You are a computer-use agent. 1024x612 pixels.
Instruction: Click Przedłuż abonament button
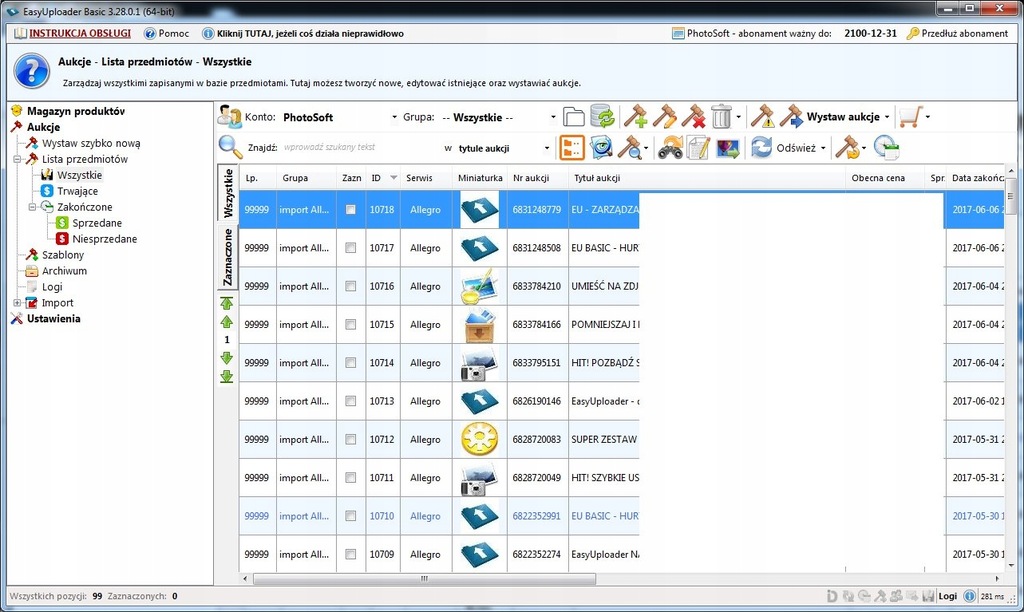[x=957, y=33]
